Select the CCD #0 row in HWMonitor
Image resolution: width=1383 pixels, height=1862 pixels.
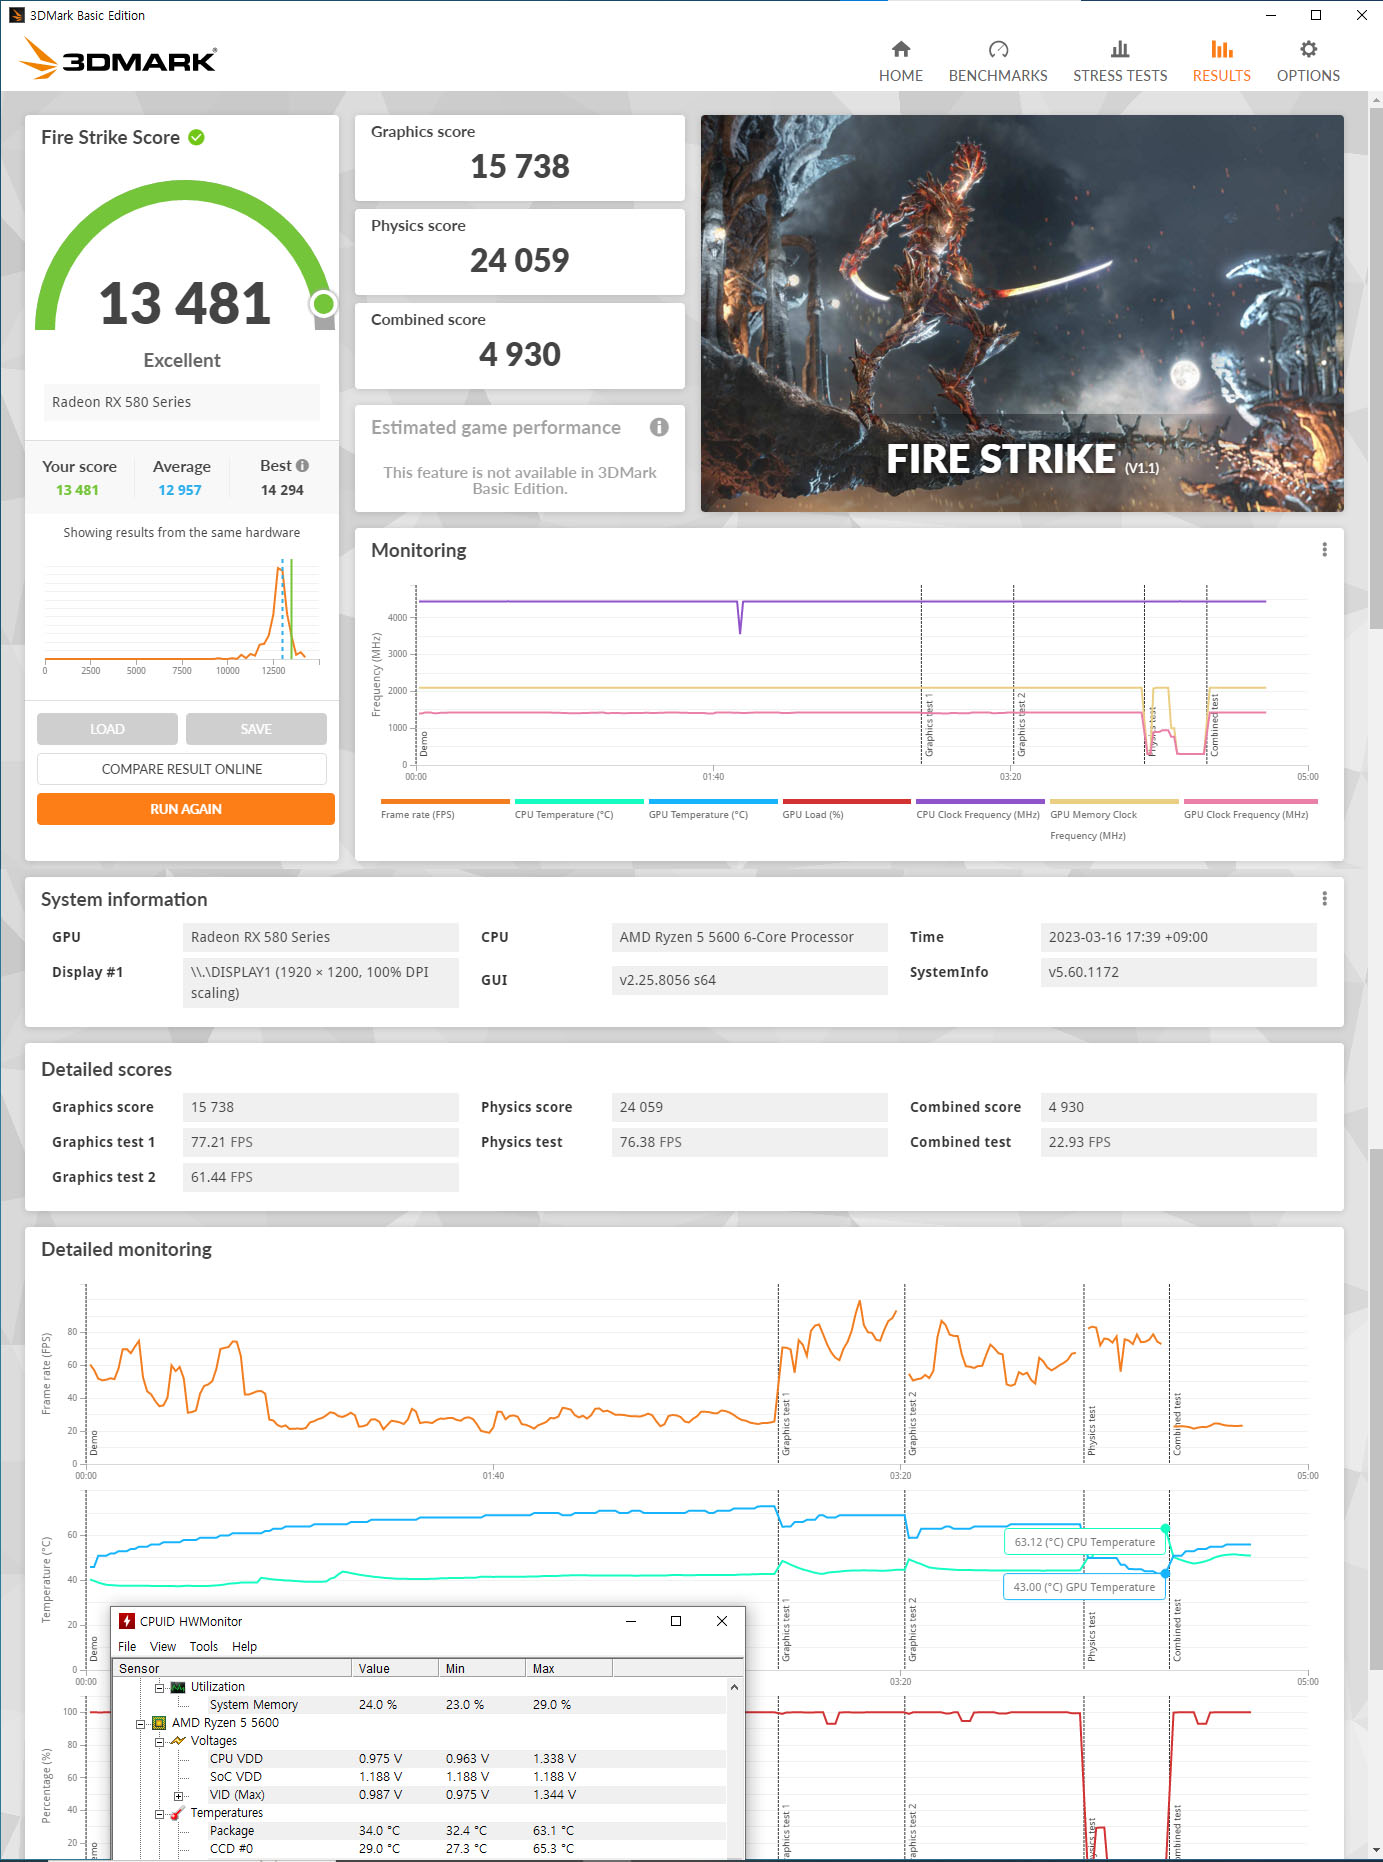(420, 1849)
